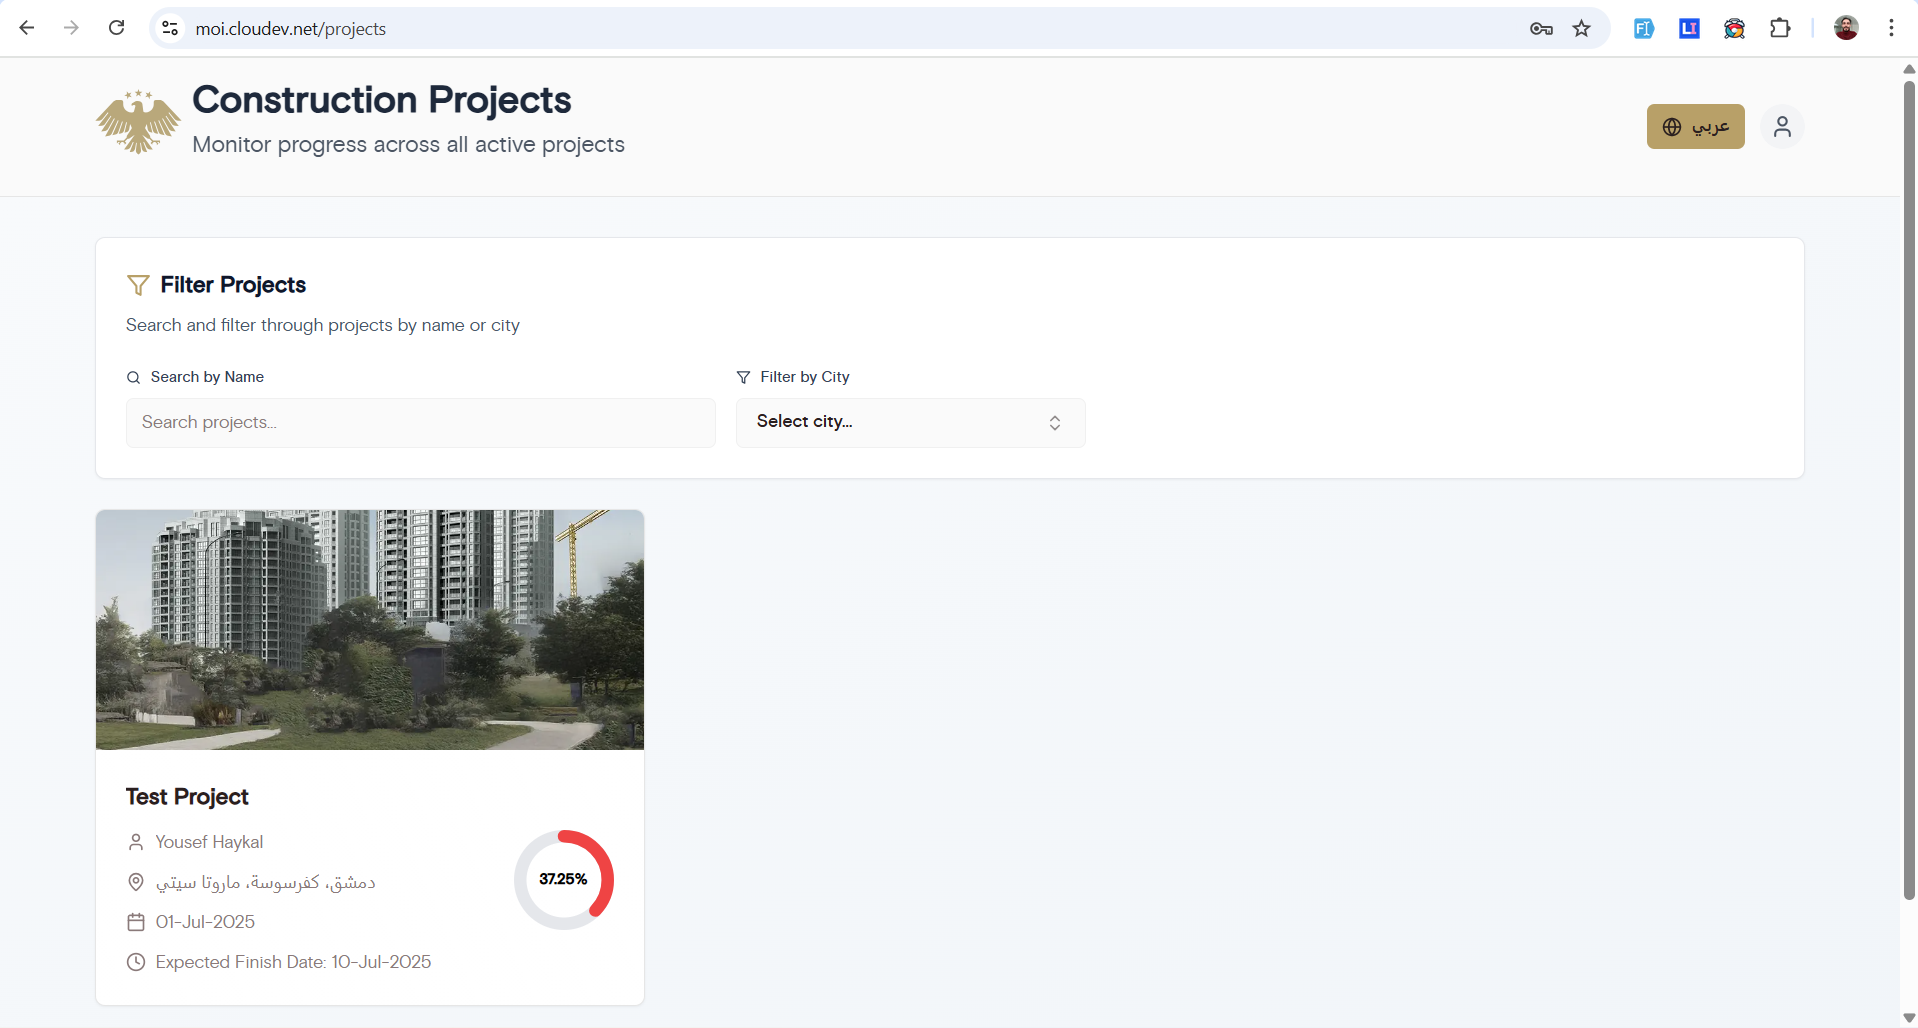
Task: Open the user profile icon
Action: click(1781, 127)
